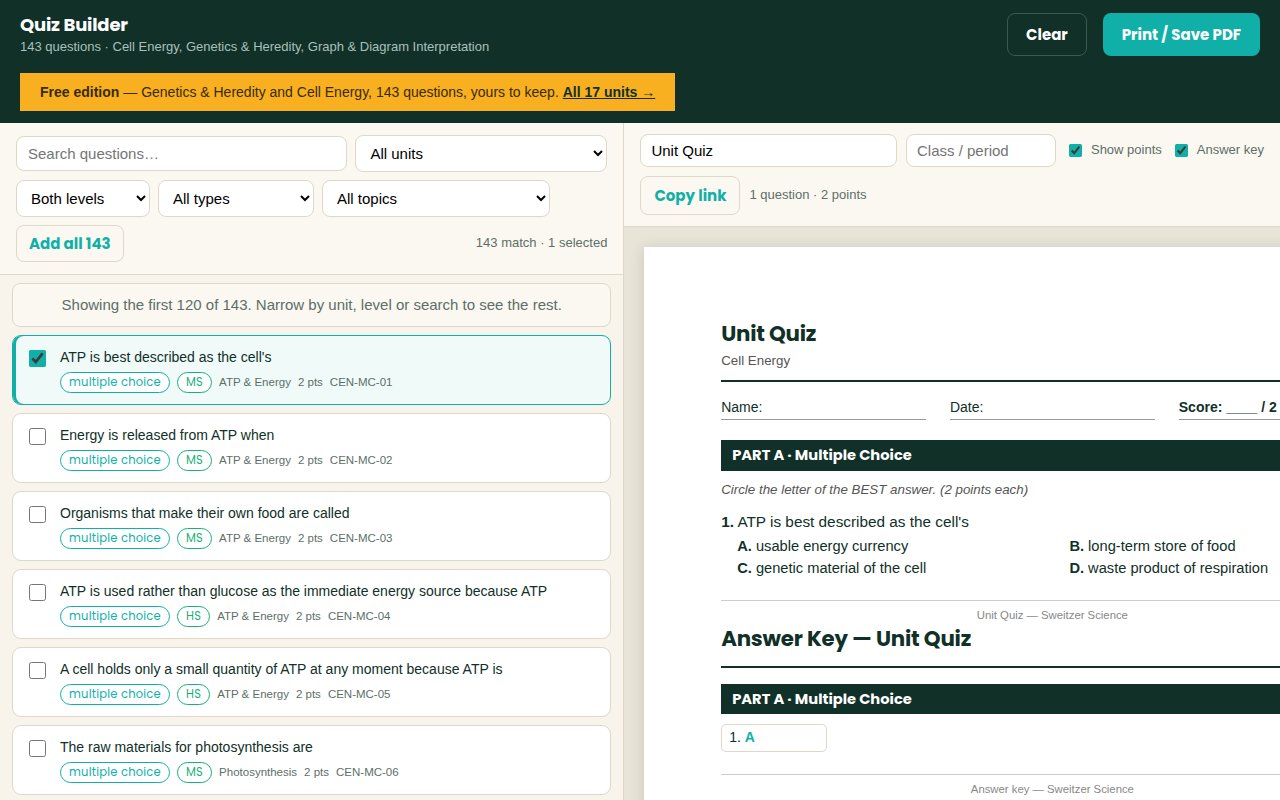Click the CEN-MC-03 question code
This screenshot has height=800, width=1280.
(x=361, y=538)
